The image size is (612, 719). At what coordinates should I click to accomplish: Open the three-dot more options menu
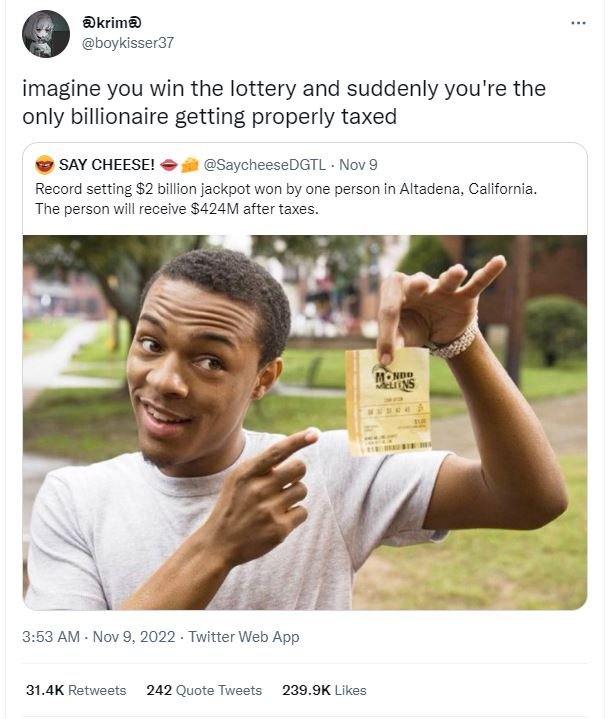[579, 22]
